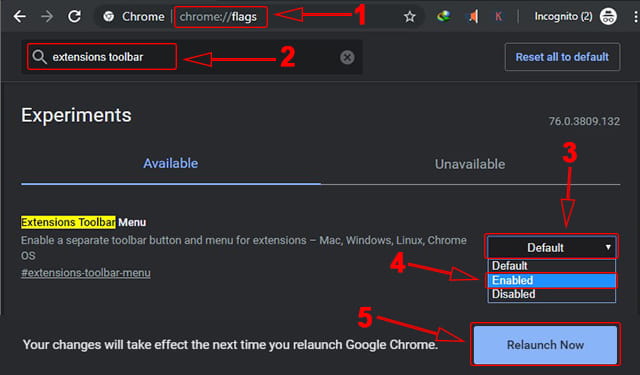Click the 'Enable a separate toolbar button' description
640x375 pixels.
[244, 248]
